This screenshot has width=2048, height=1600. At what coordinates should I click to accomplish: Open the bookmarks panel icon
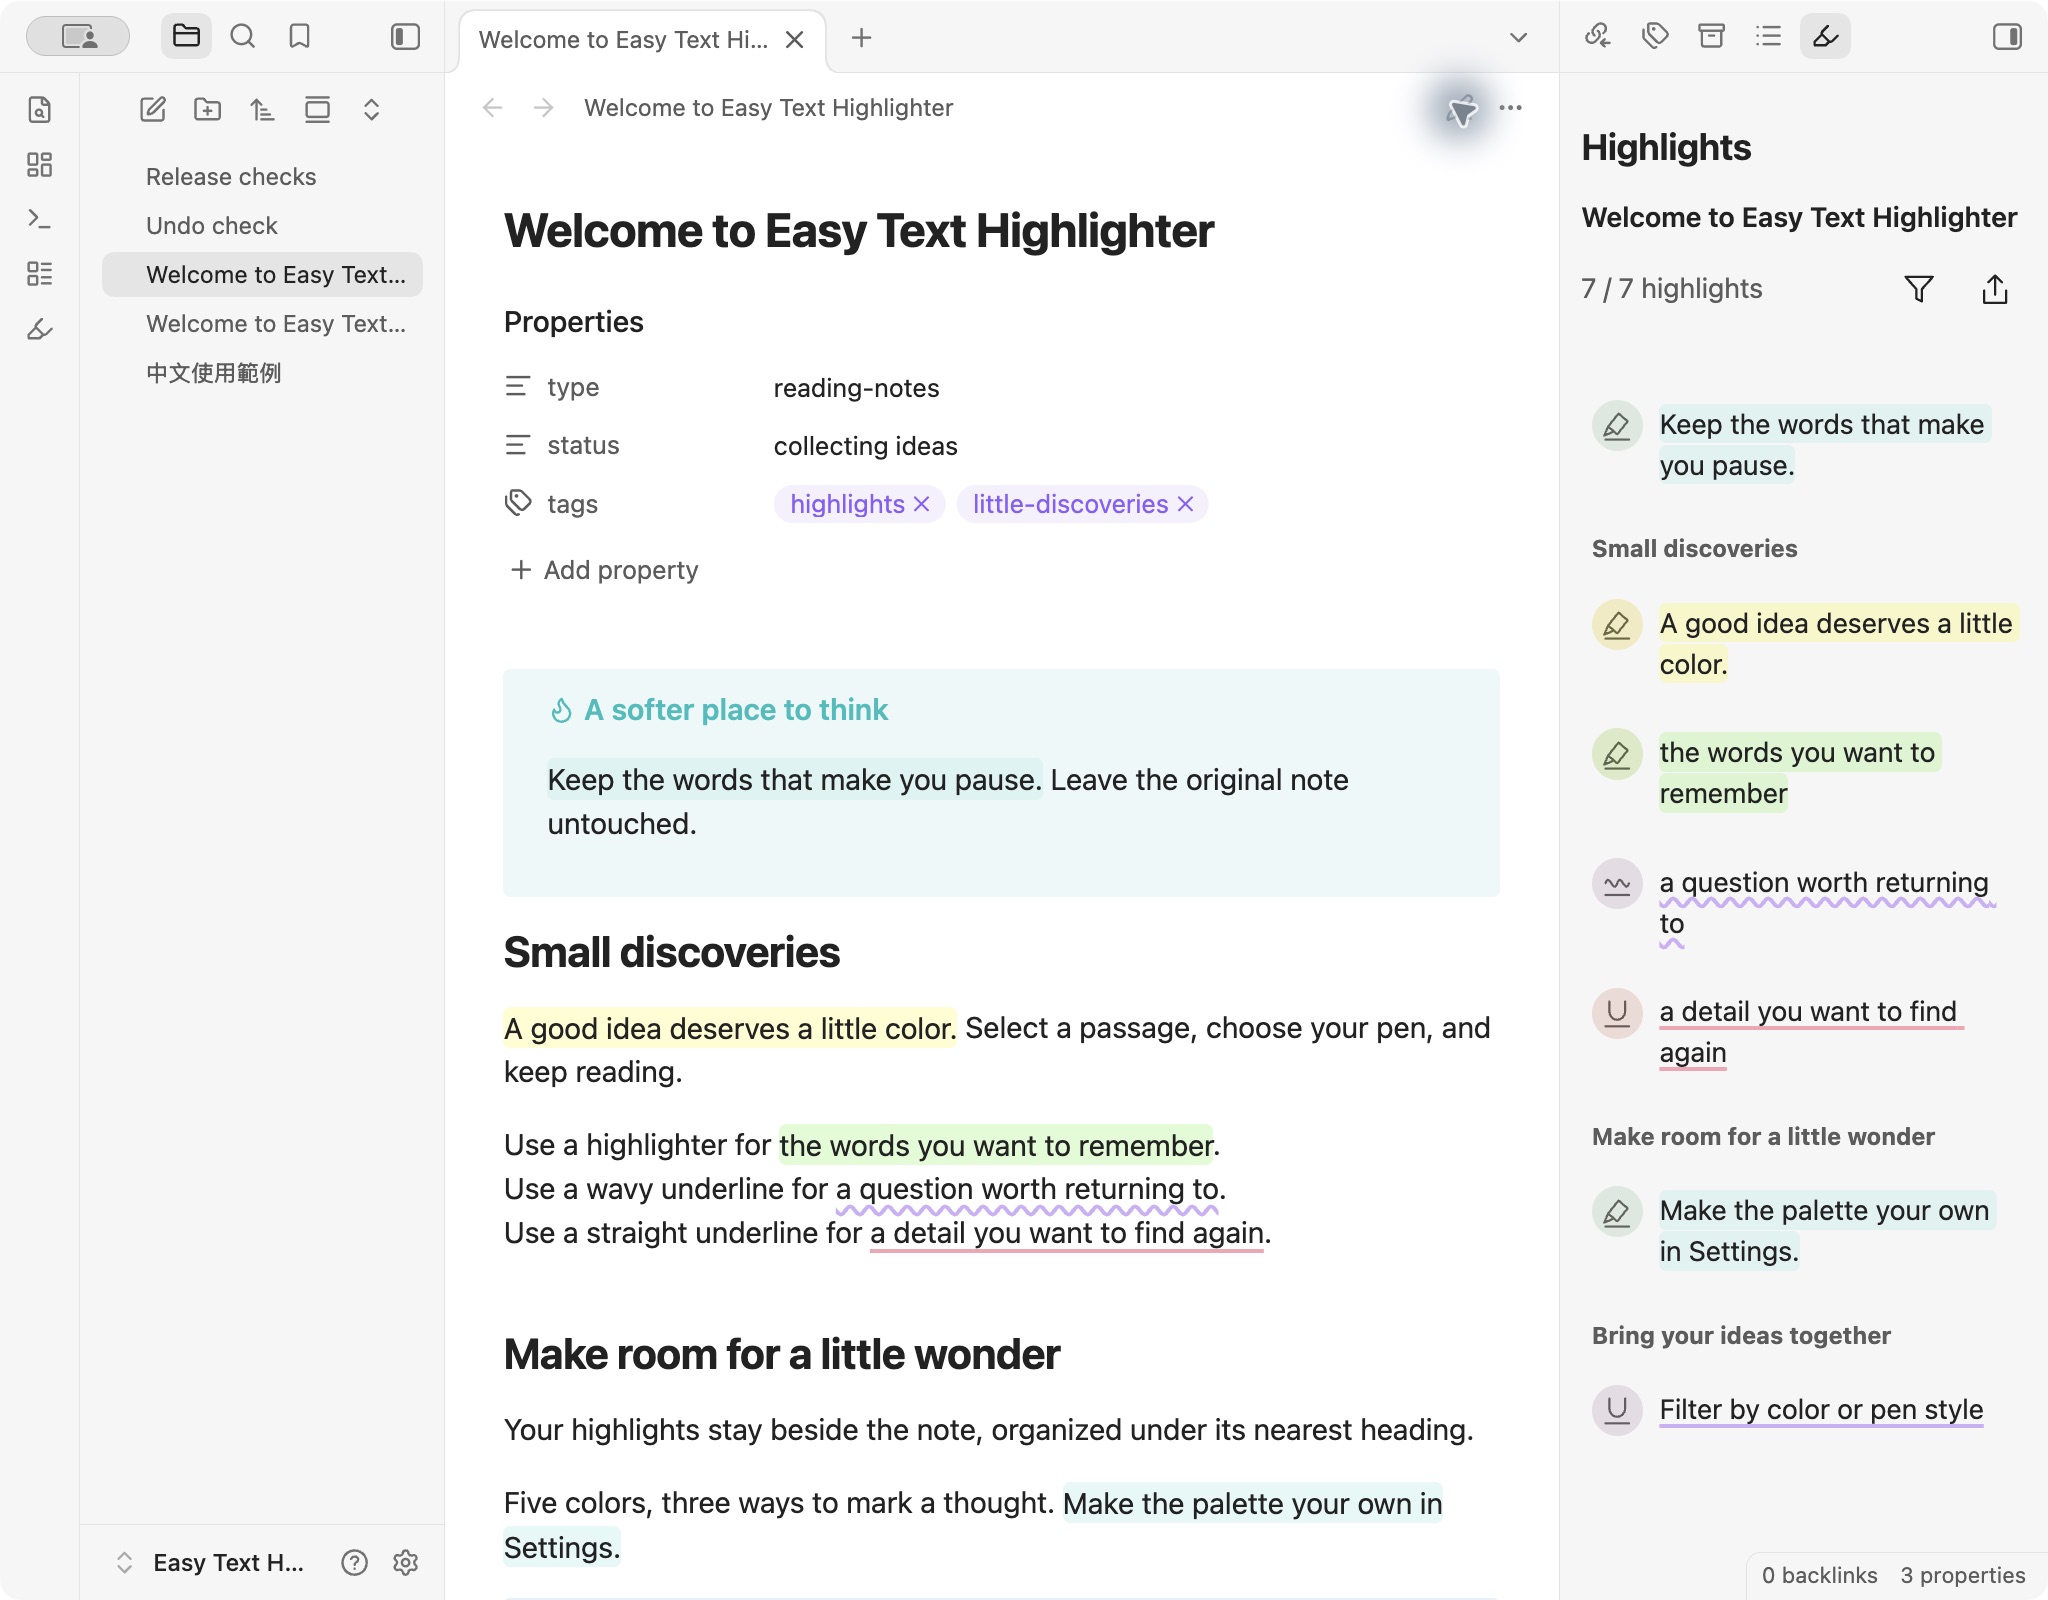pyautogui.click(x=299, y=37)
